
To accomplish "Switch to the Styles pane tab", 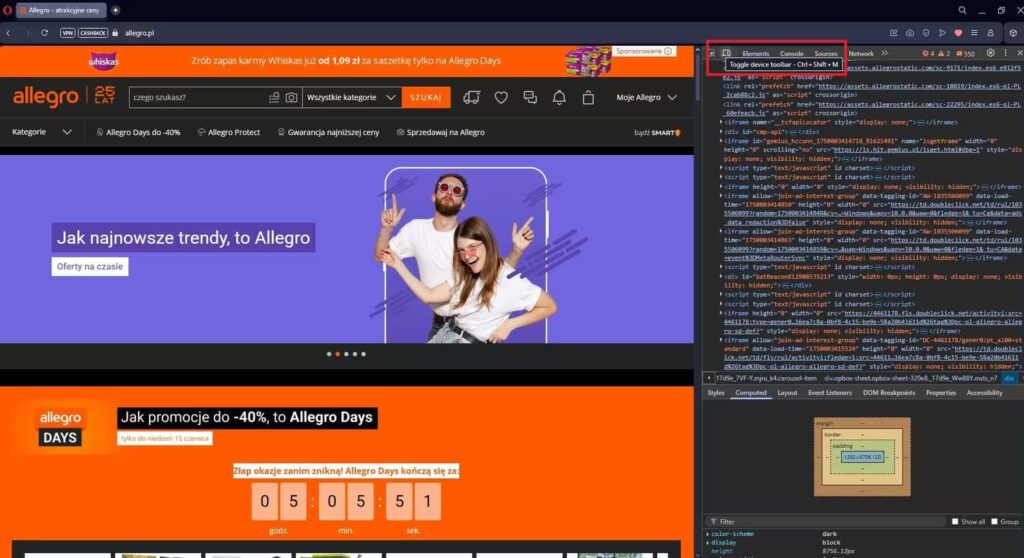I will click(x=716, y=393).
